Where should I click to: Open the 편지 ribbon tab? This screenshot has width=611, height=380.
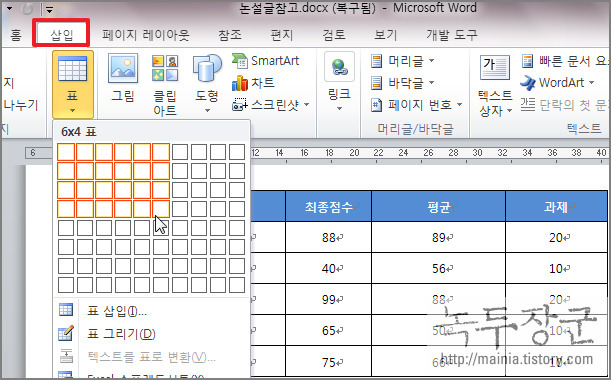coord(281,35)
